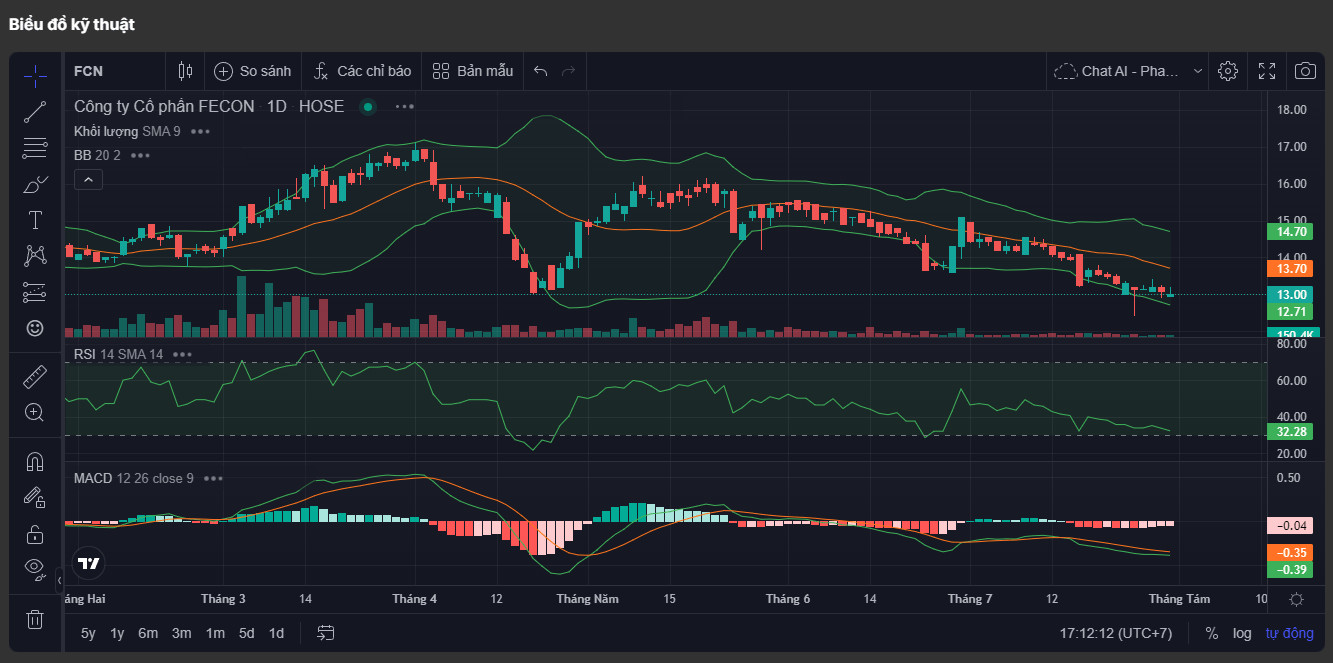
Task: Click the 1D interval label in legend
Action: pos(277,107)
